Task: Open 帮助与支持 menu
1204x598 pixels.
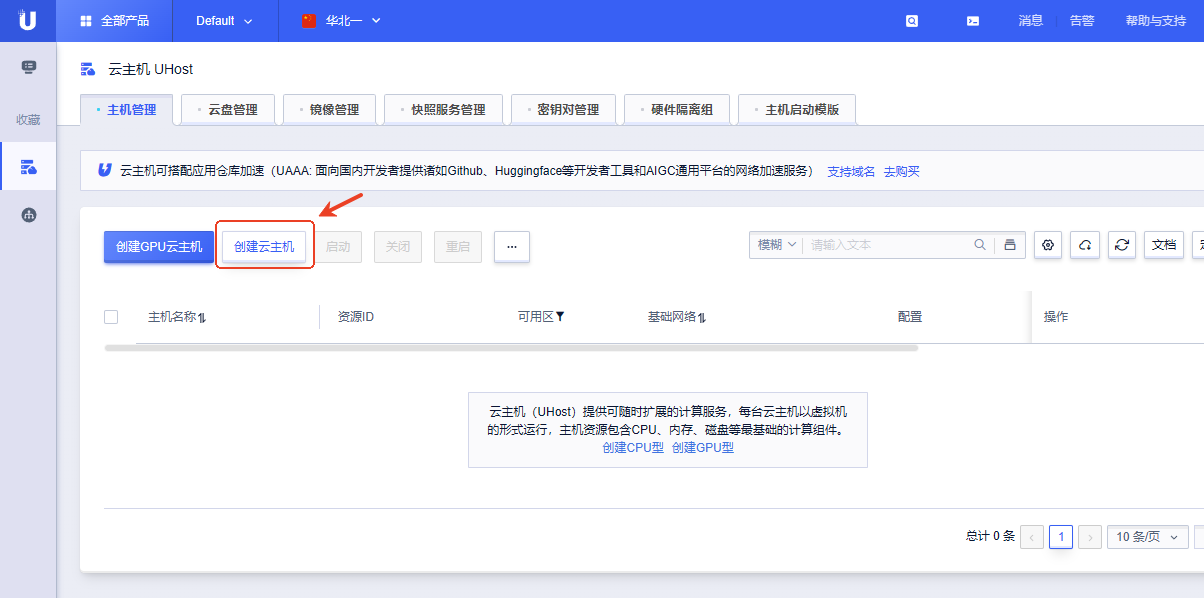Action: coord(1156,20)
